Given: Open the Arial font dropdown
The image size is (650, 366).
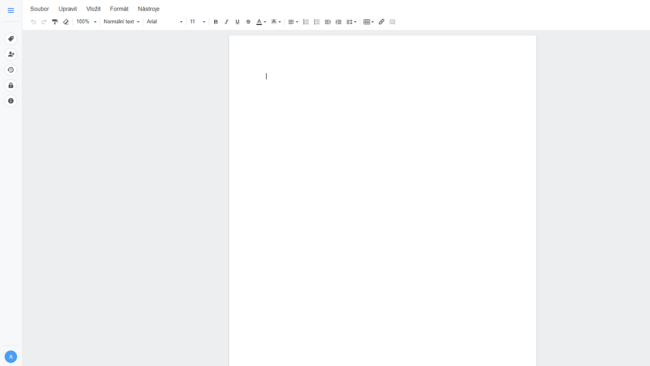Looking at the screenshot, I should click(165, 22).
